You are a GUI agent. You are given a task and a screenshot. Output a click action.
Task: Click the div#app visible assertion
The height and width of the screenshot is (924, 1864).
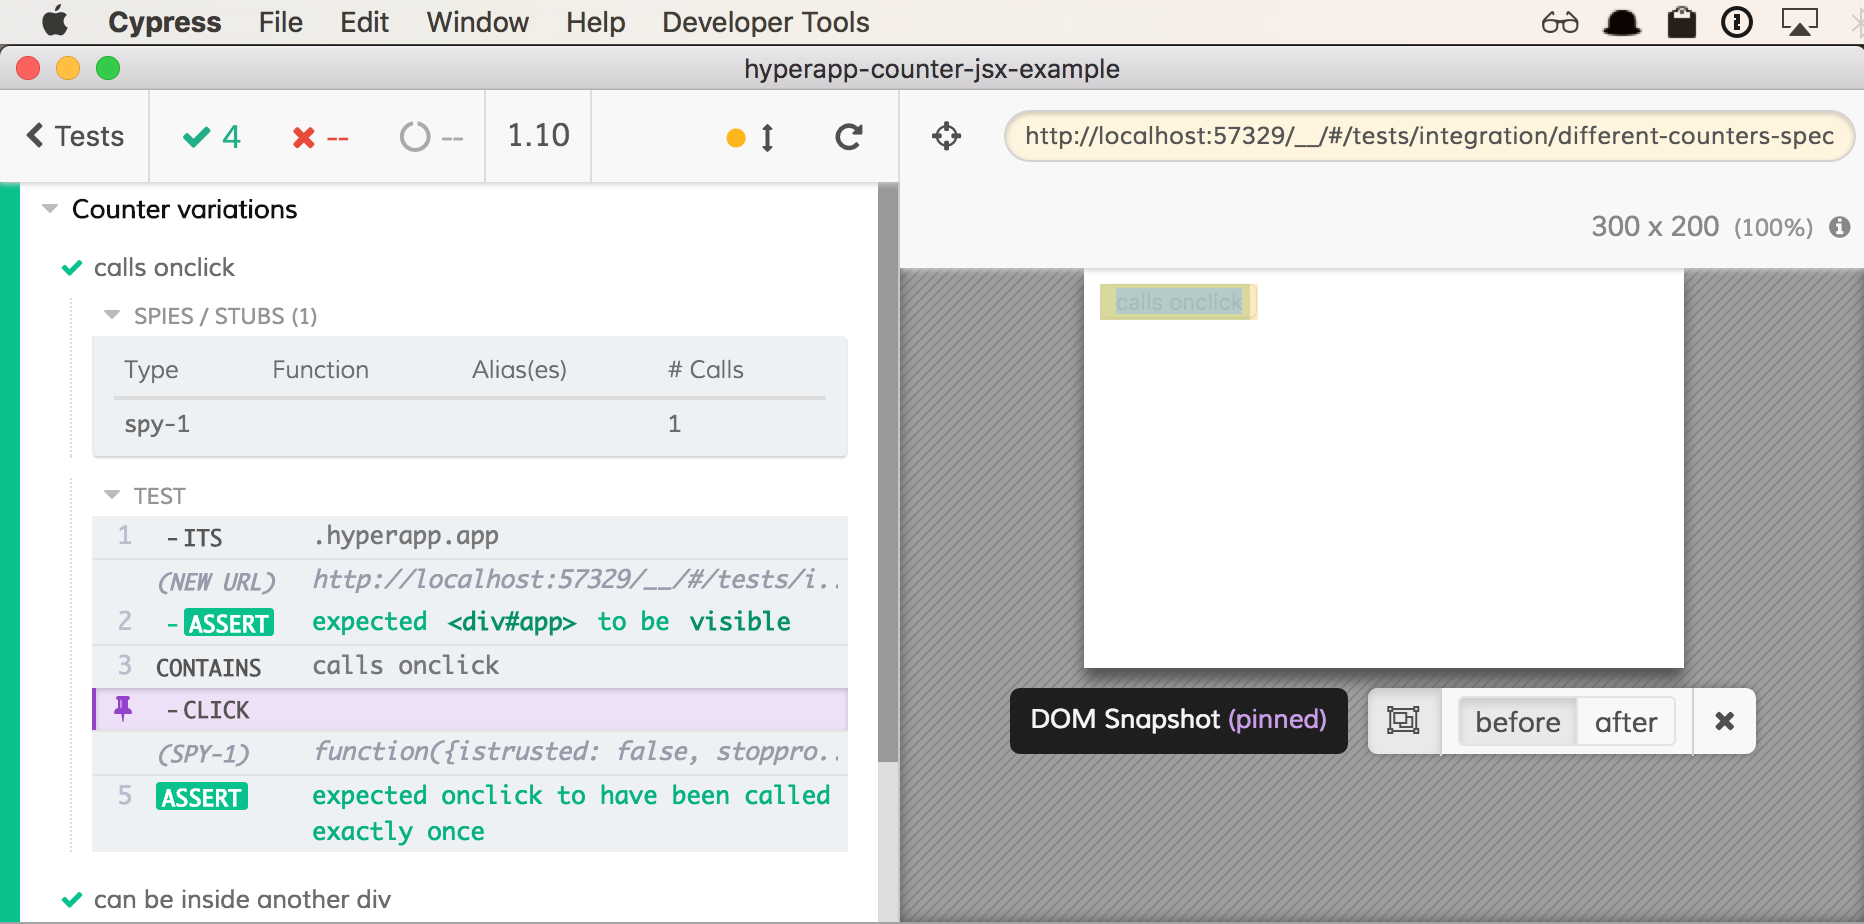[x=470, y=622]
